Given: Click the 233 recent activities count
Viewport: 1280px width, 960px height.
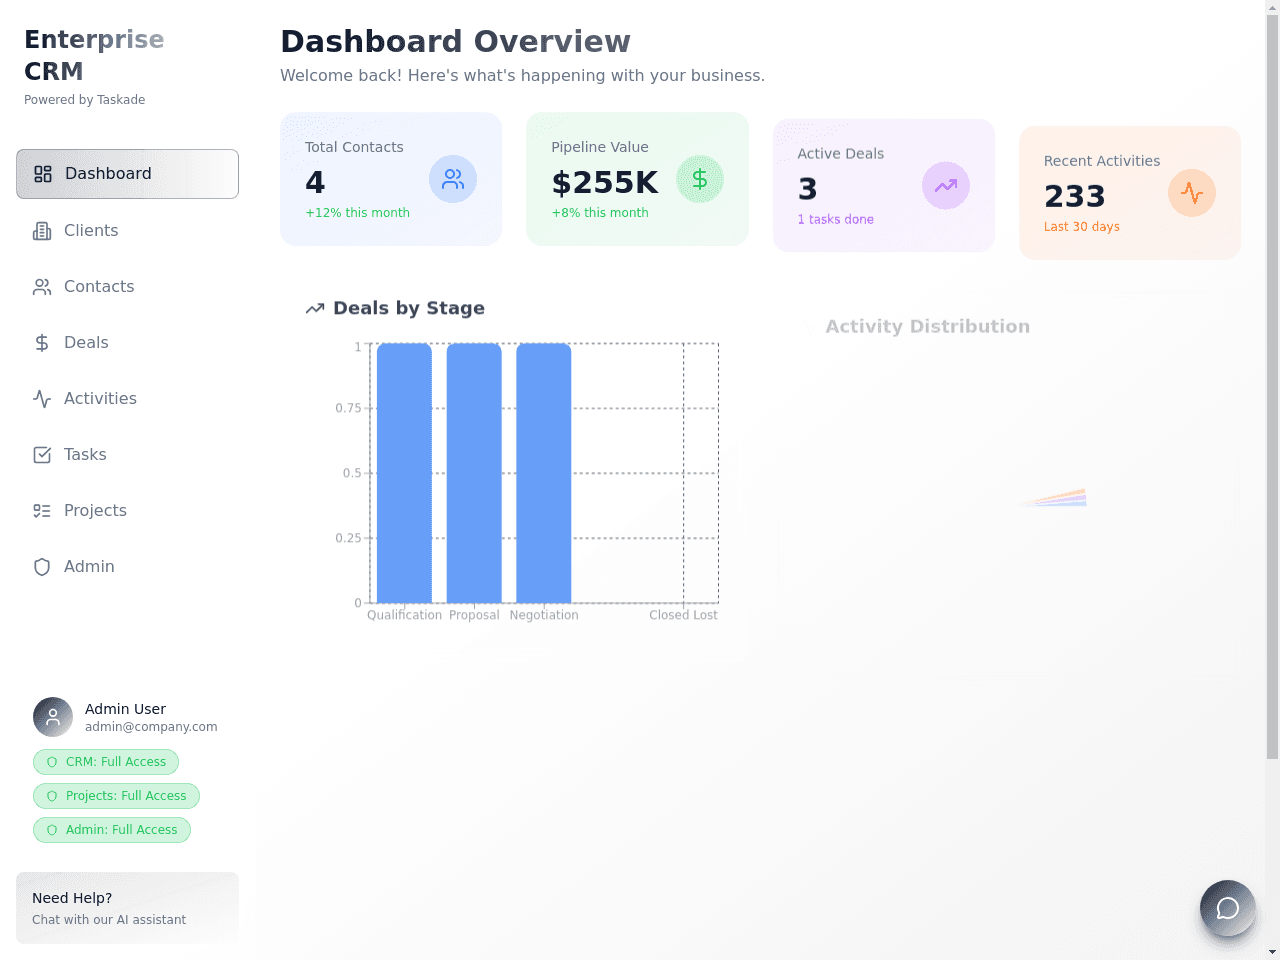Looking at the screenshot, I should point(1075,197).
